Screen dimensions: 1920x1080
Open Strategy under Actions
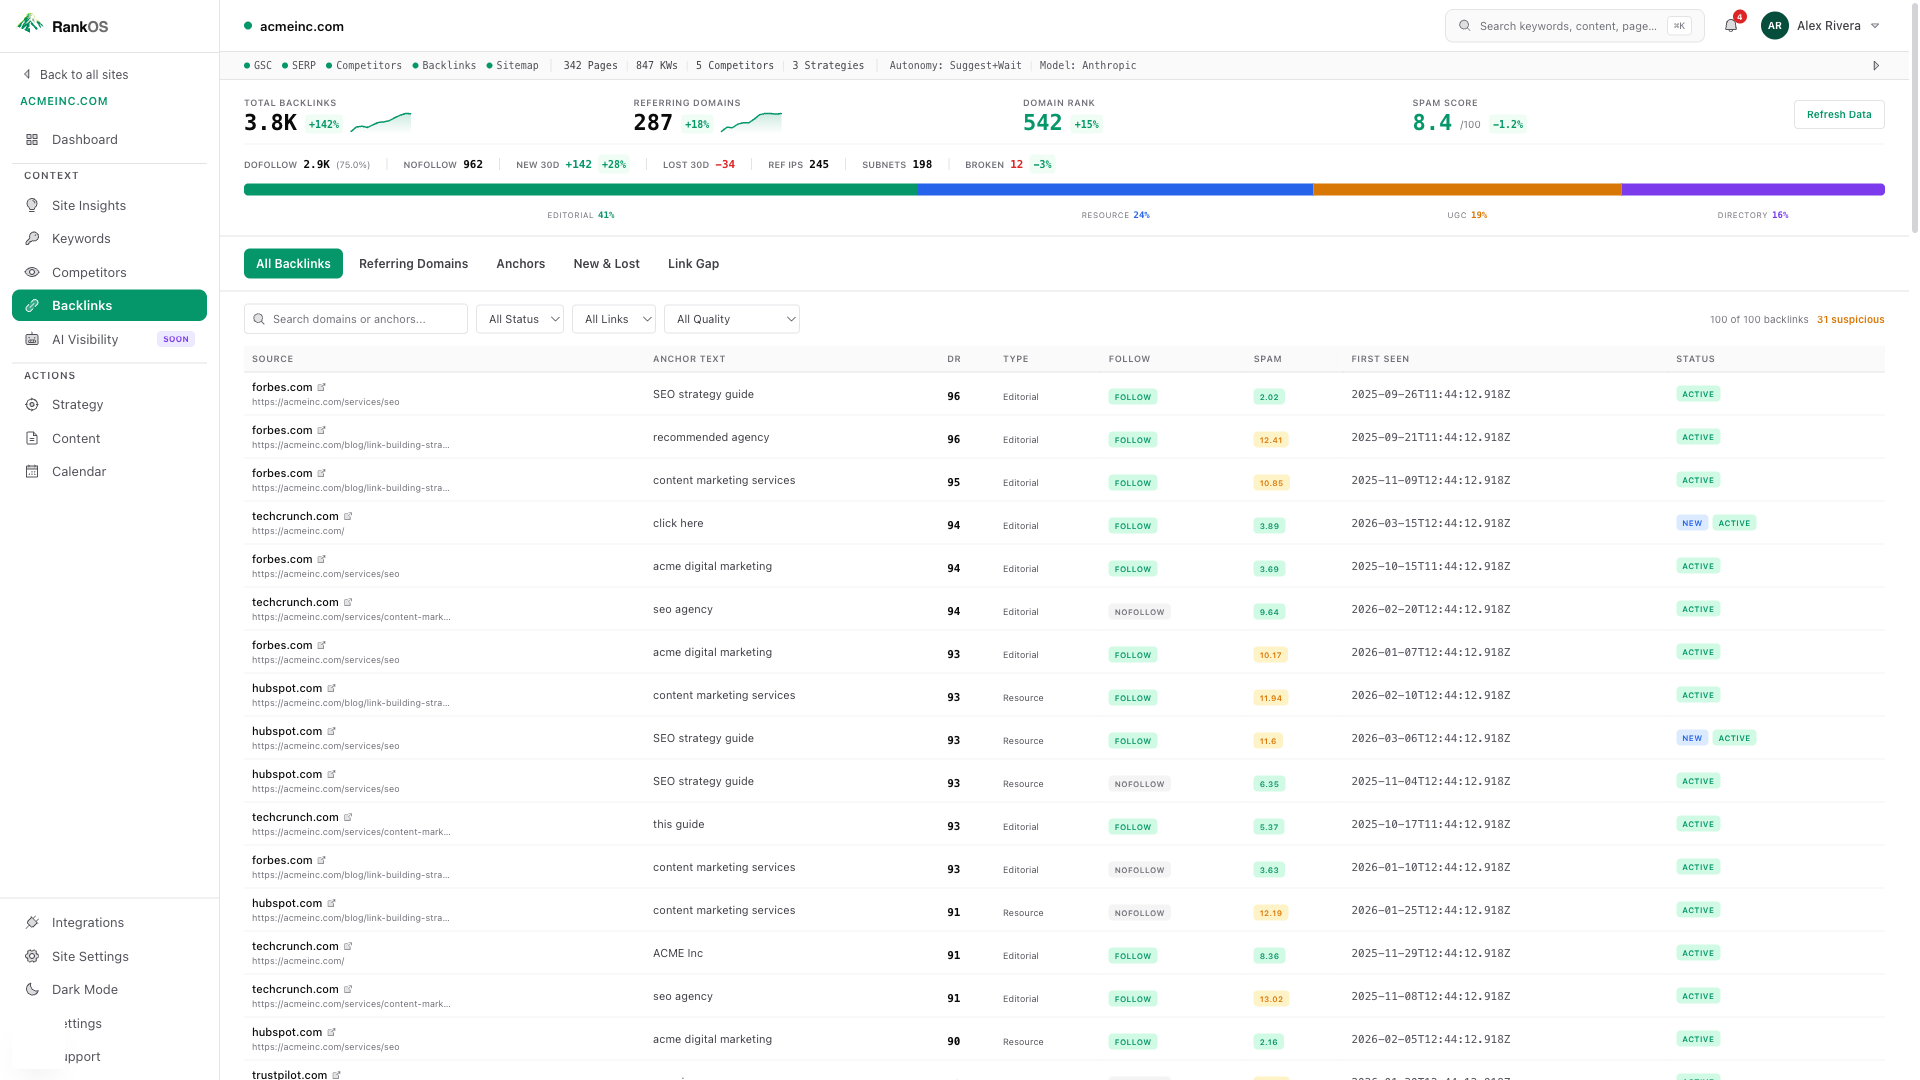[77, 404]
